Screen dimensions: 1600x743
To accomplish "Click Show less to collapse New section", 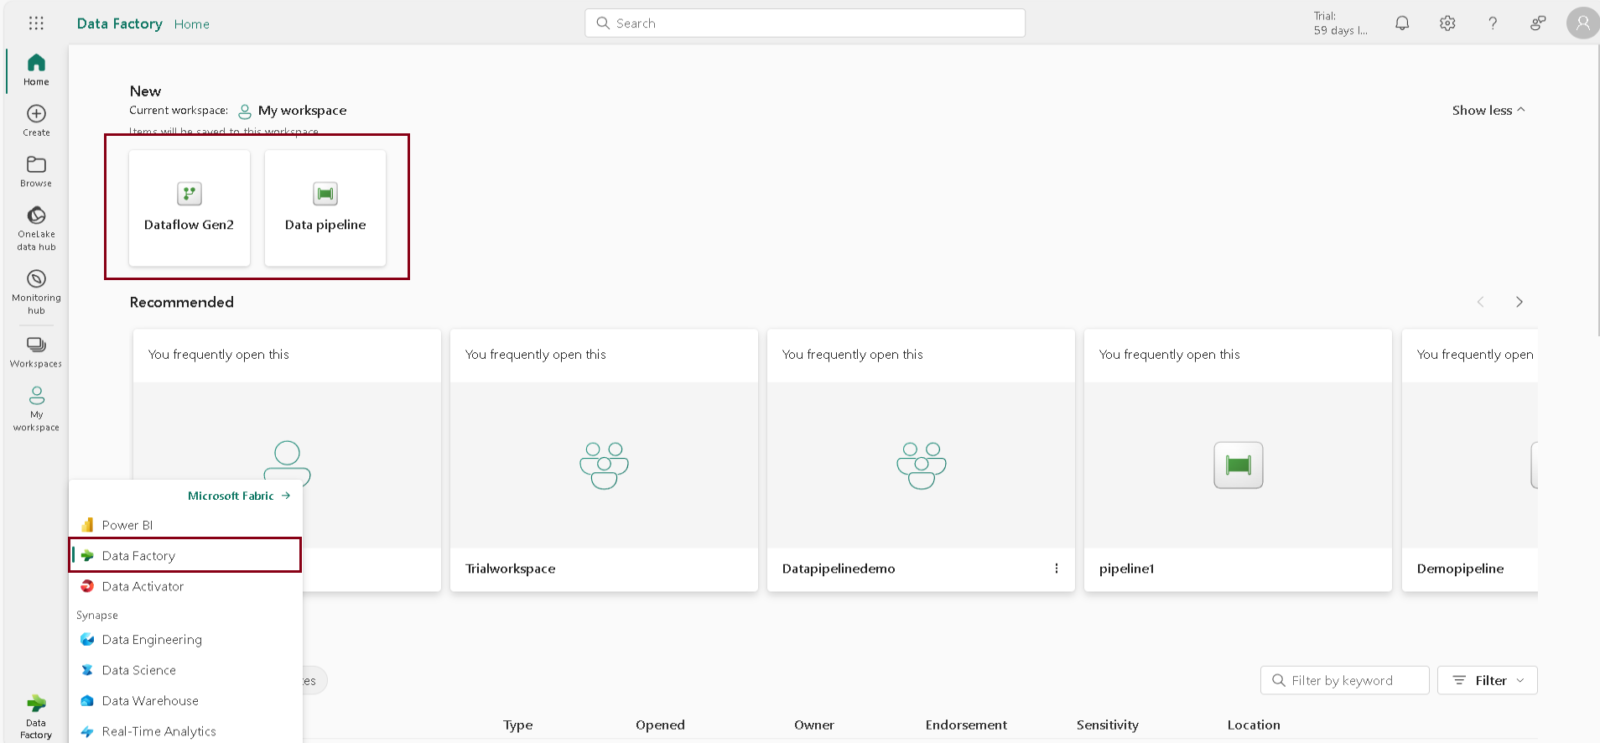I will click(1488, 110).
